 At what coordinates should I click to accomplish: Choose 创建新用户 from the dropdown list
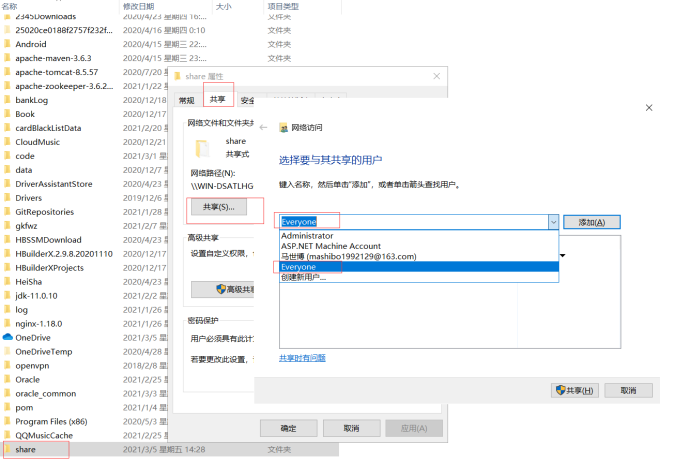(419, 277)
